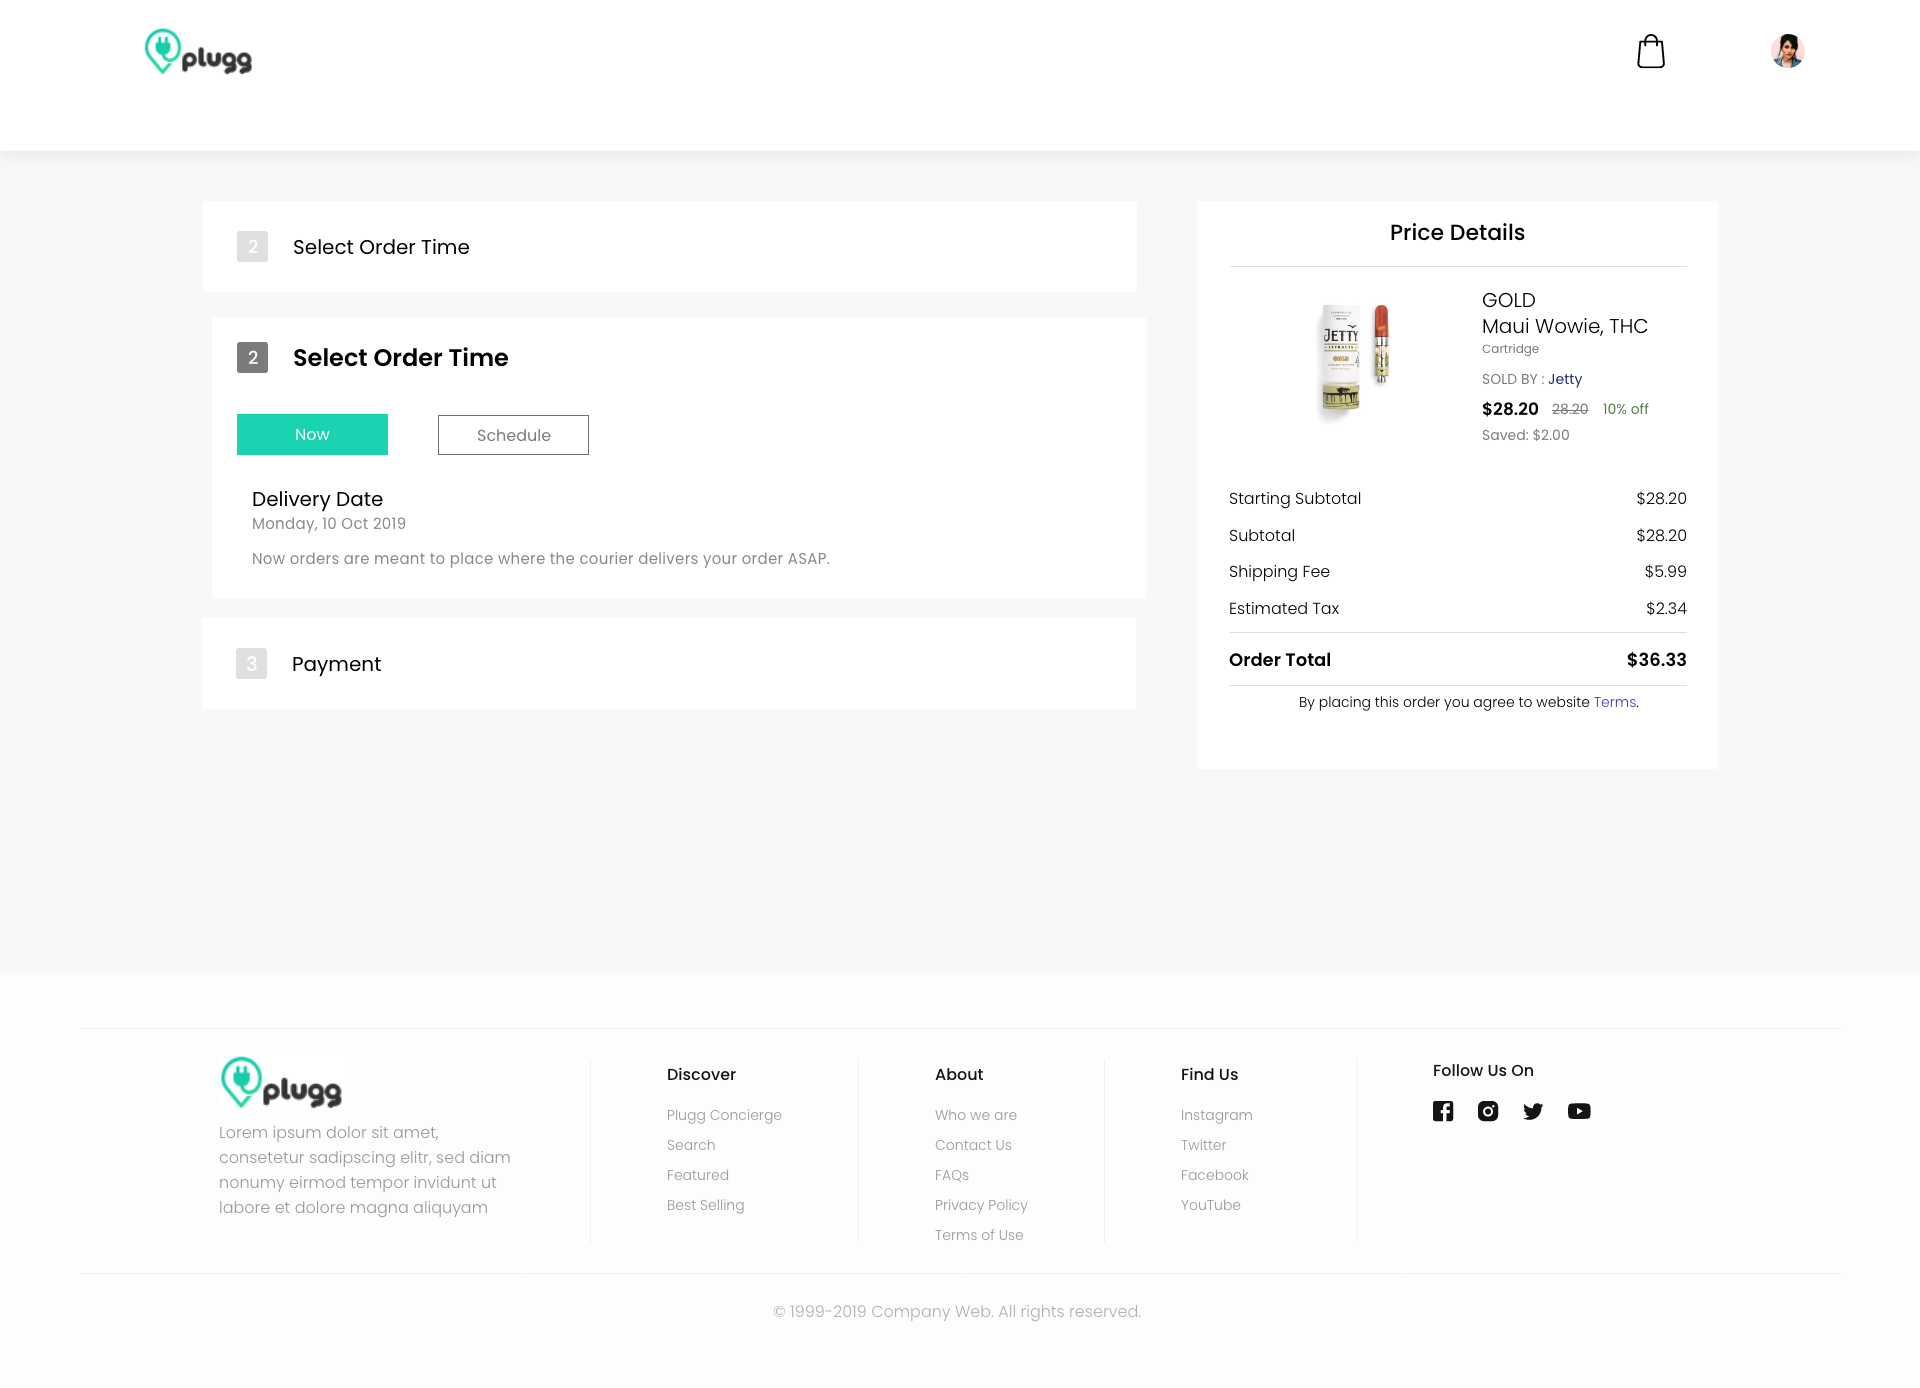
Task: Click the Saved: $2.00 text
Action: [x=1525, y=435]
